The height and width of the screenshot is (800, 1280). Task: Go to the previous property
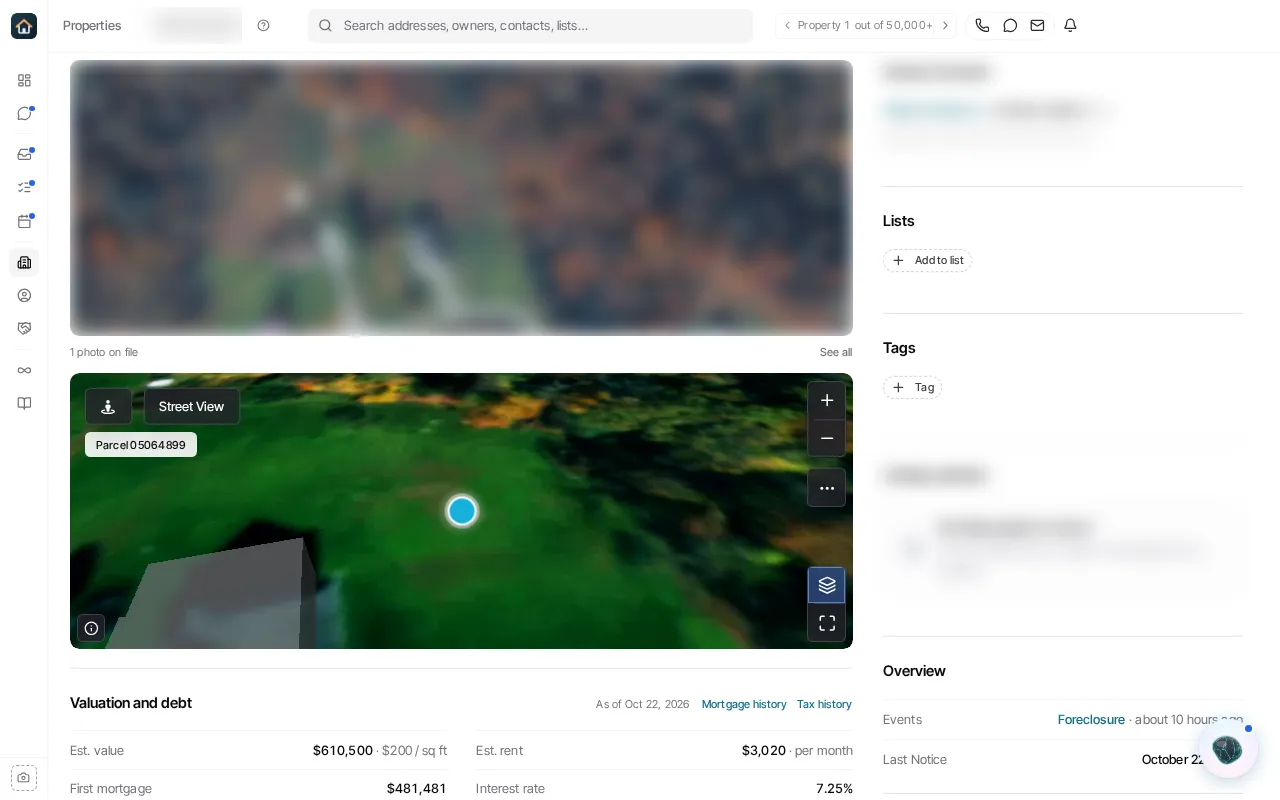[x=787, y=26]
